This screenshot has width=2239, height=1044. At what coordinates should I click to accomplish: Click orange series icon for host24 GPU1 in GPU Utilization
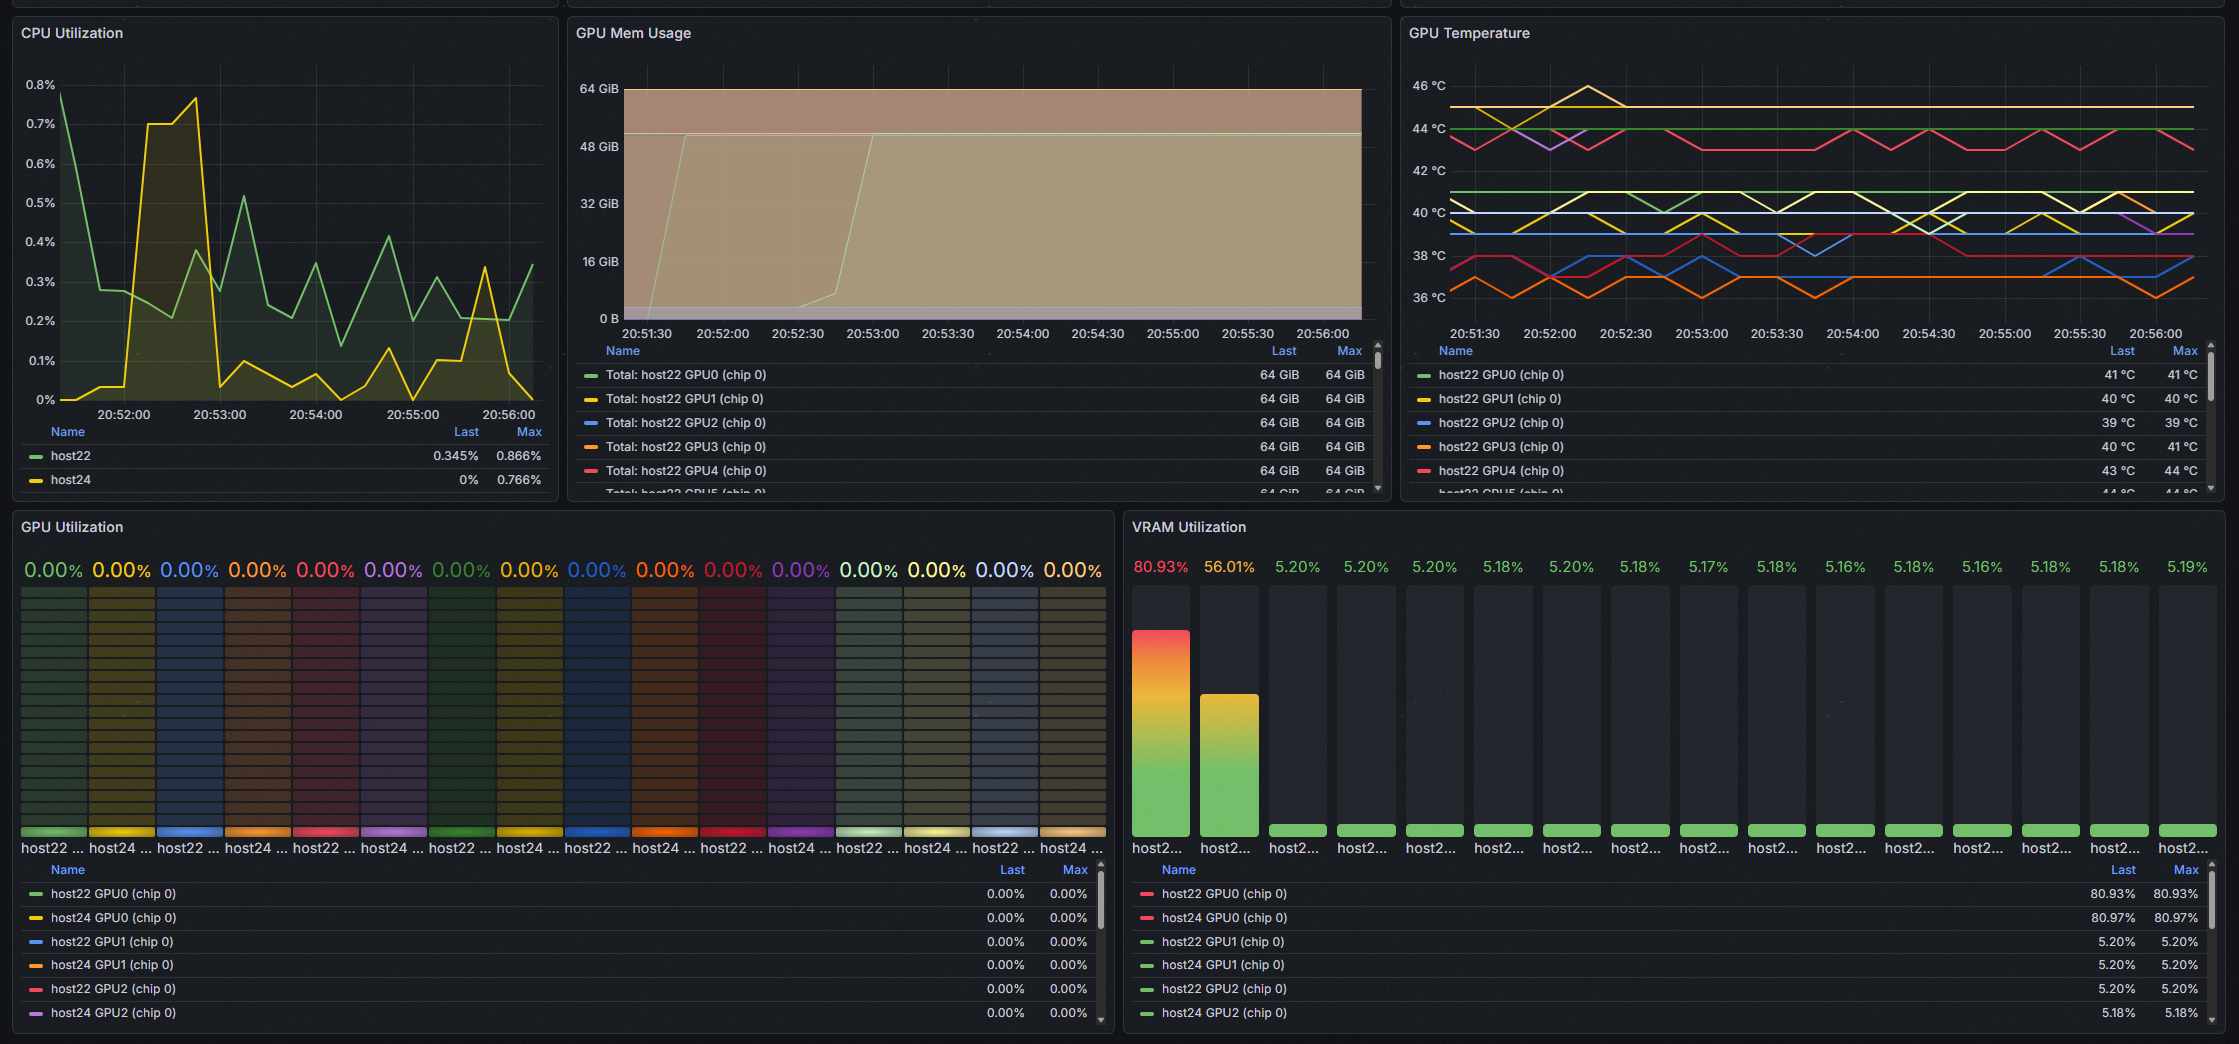click(x=36, y=966)
